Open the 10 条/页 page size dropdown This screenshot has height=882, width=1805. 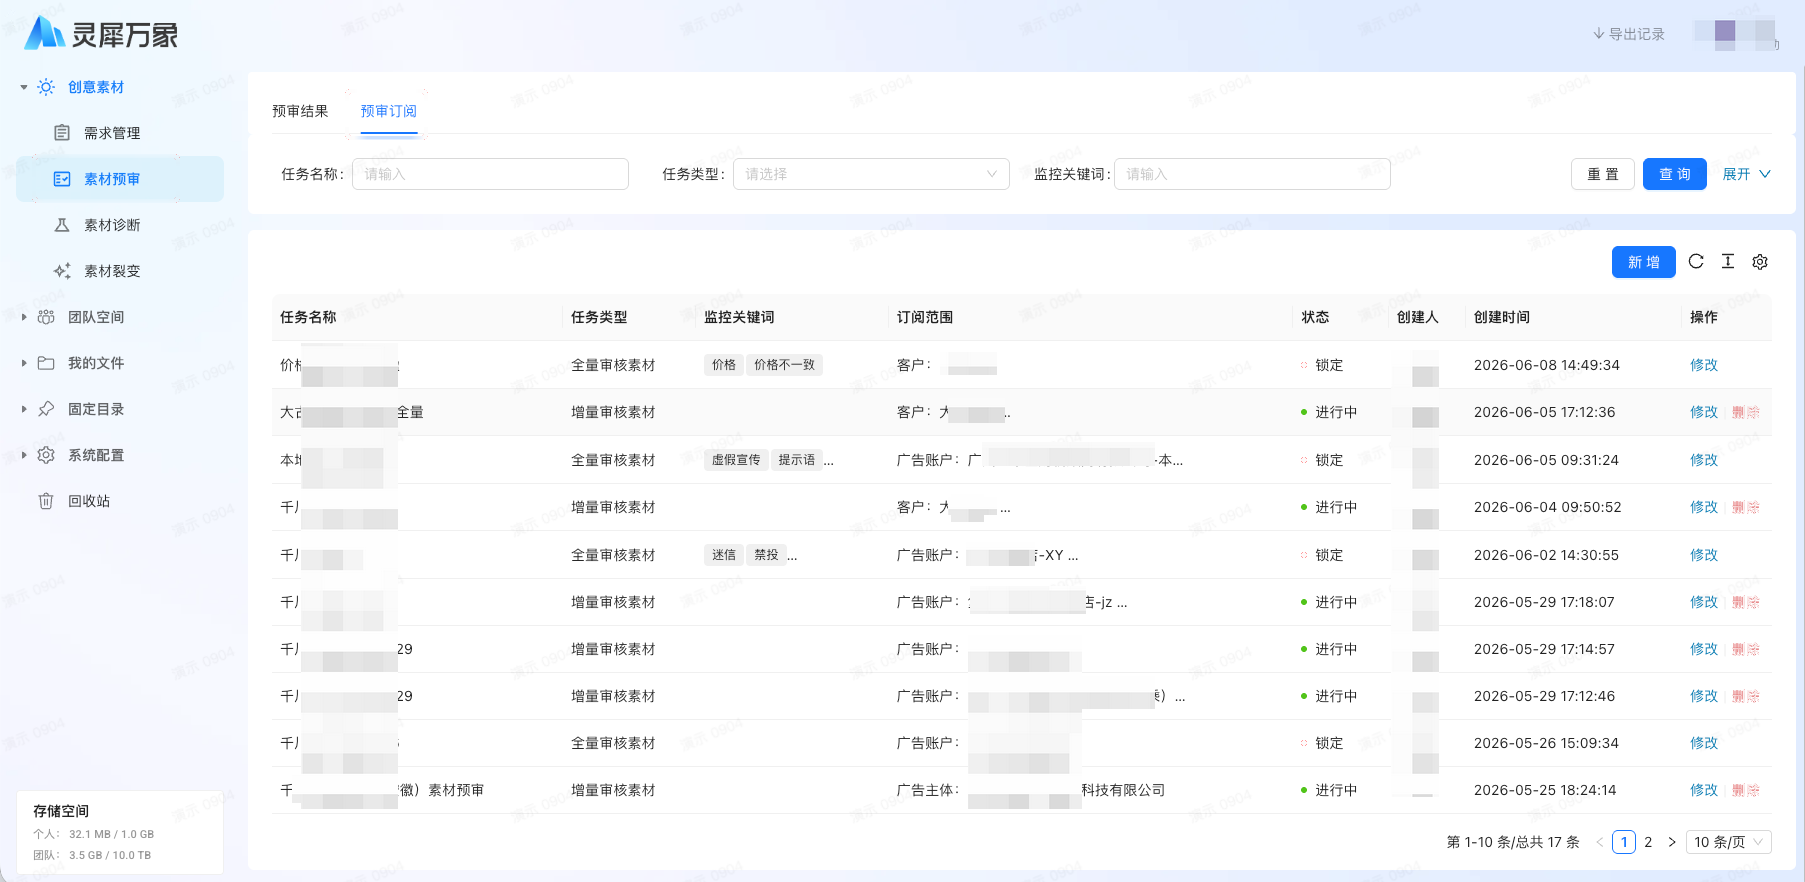click(x=1729, y=842)
